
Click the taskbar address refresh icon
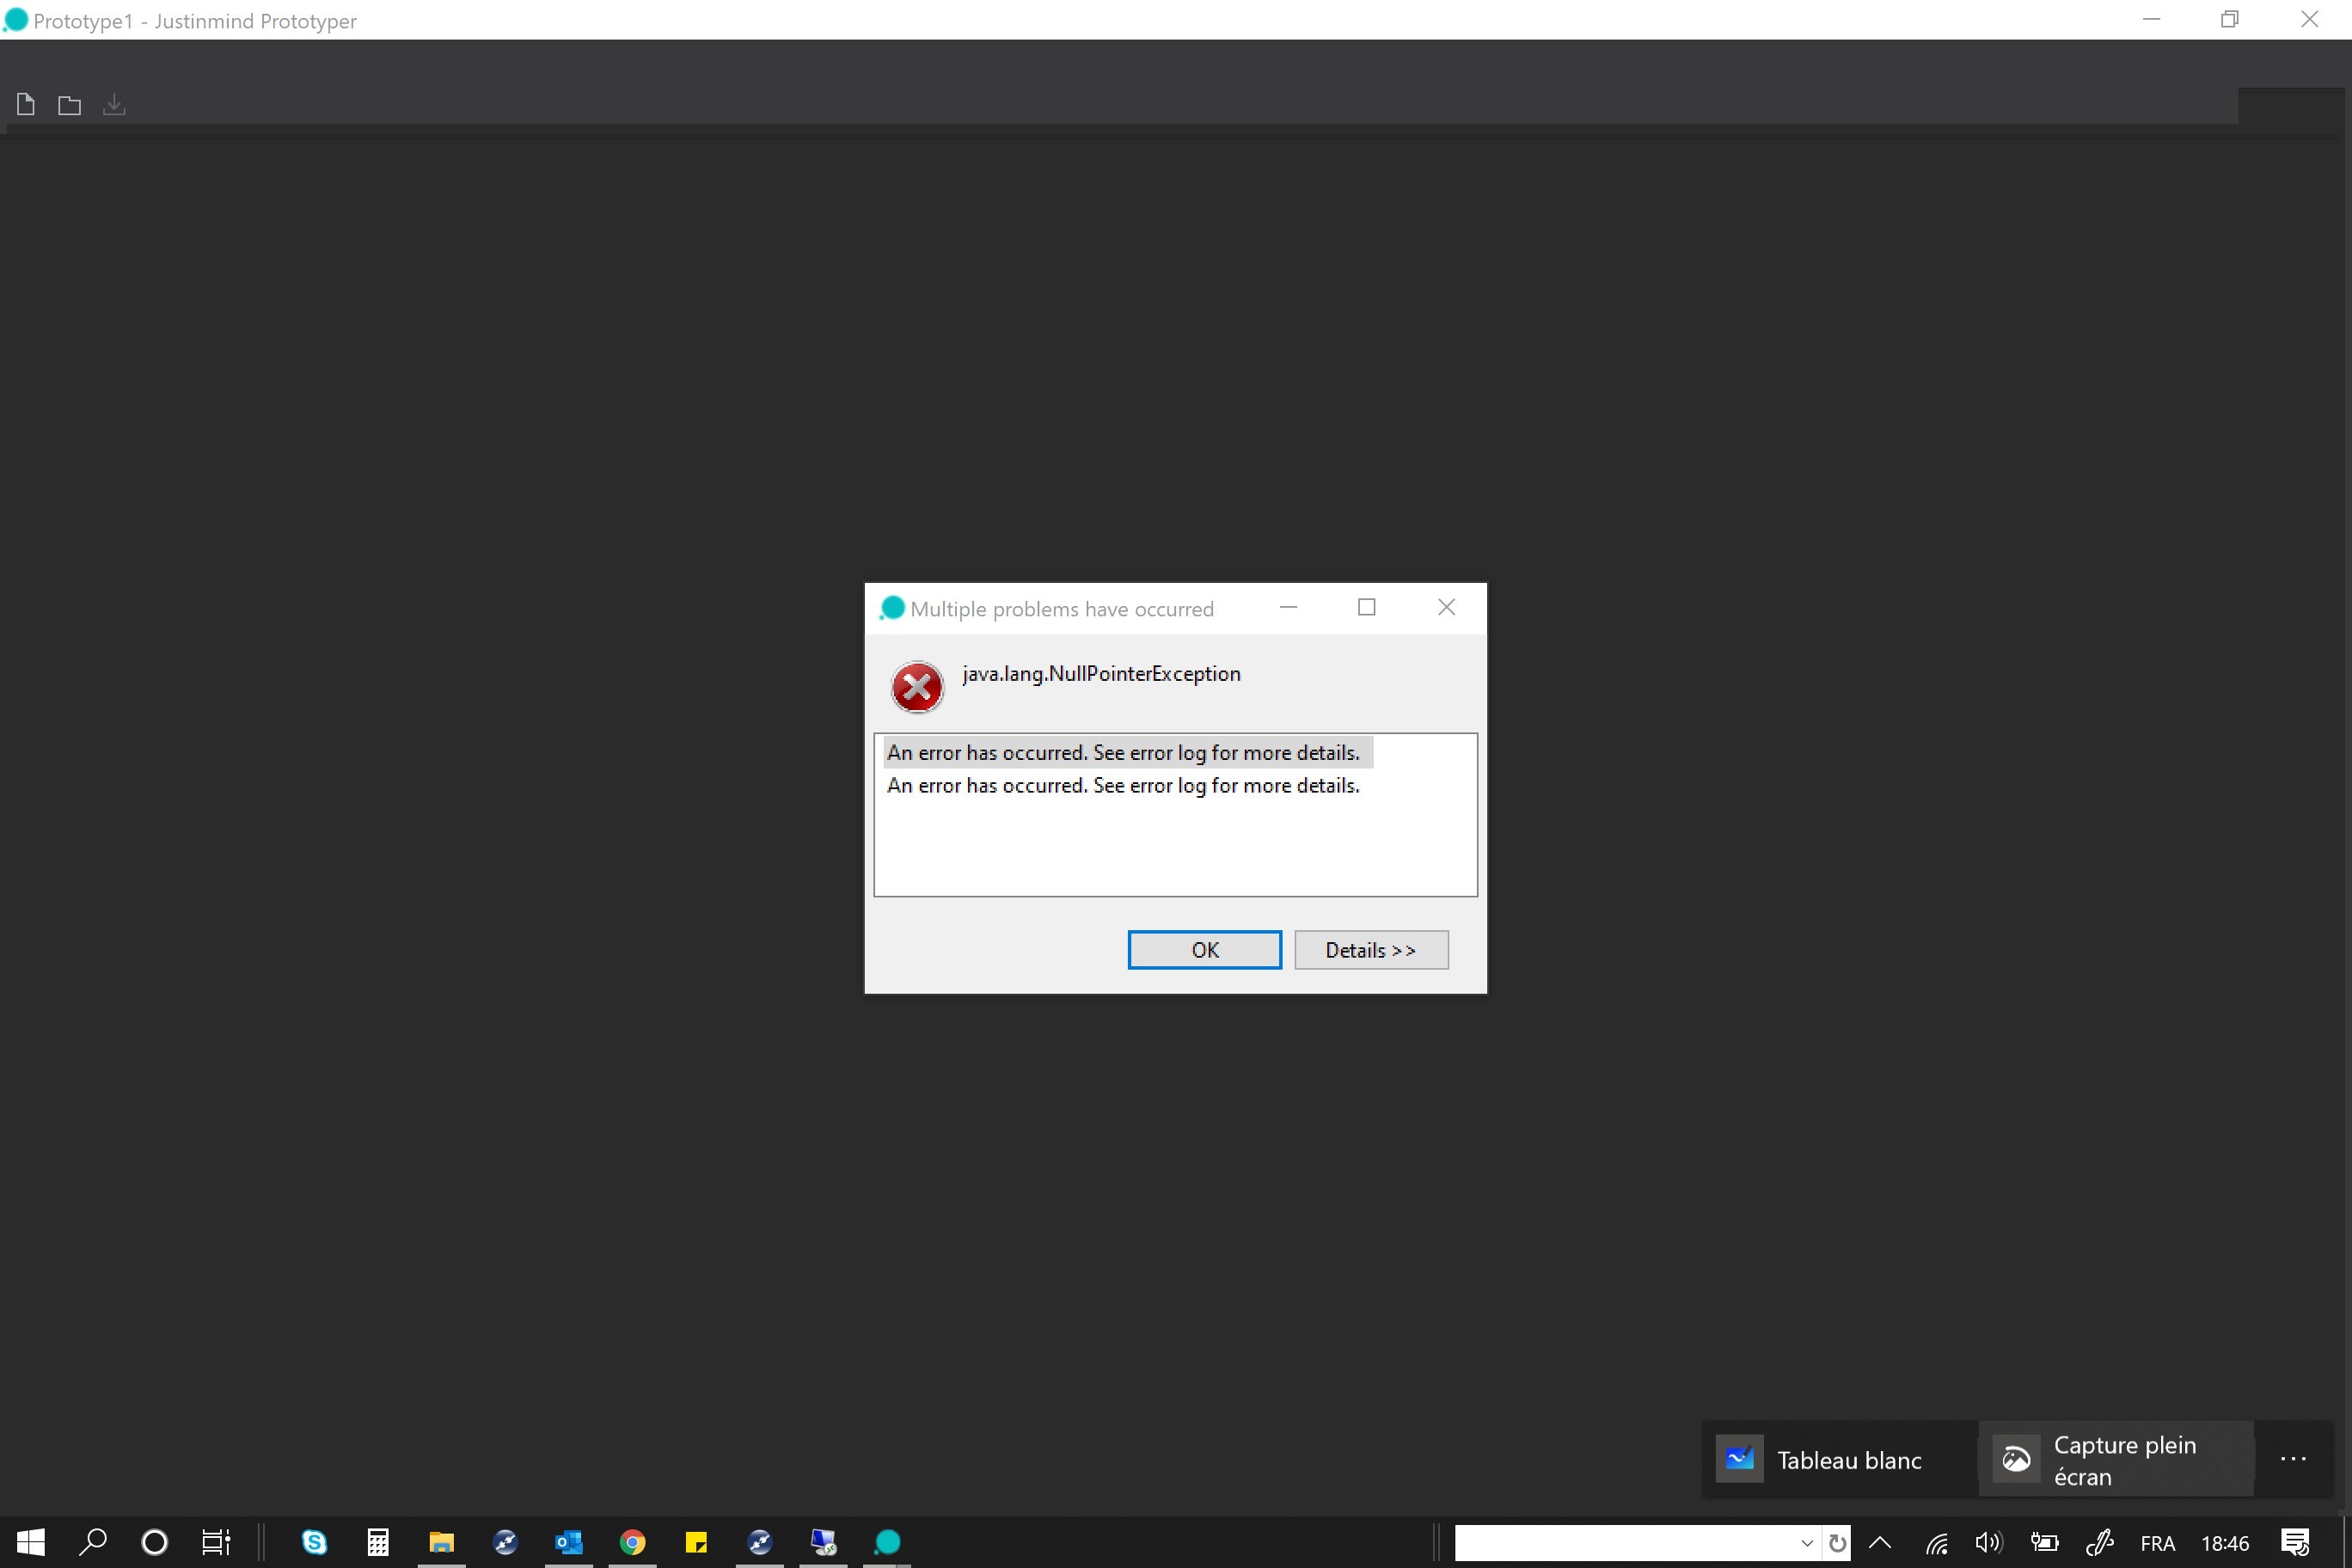(1837, 1543)
